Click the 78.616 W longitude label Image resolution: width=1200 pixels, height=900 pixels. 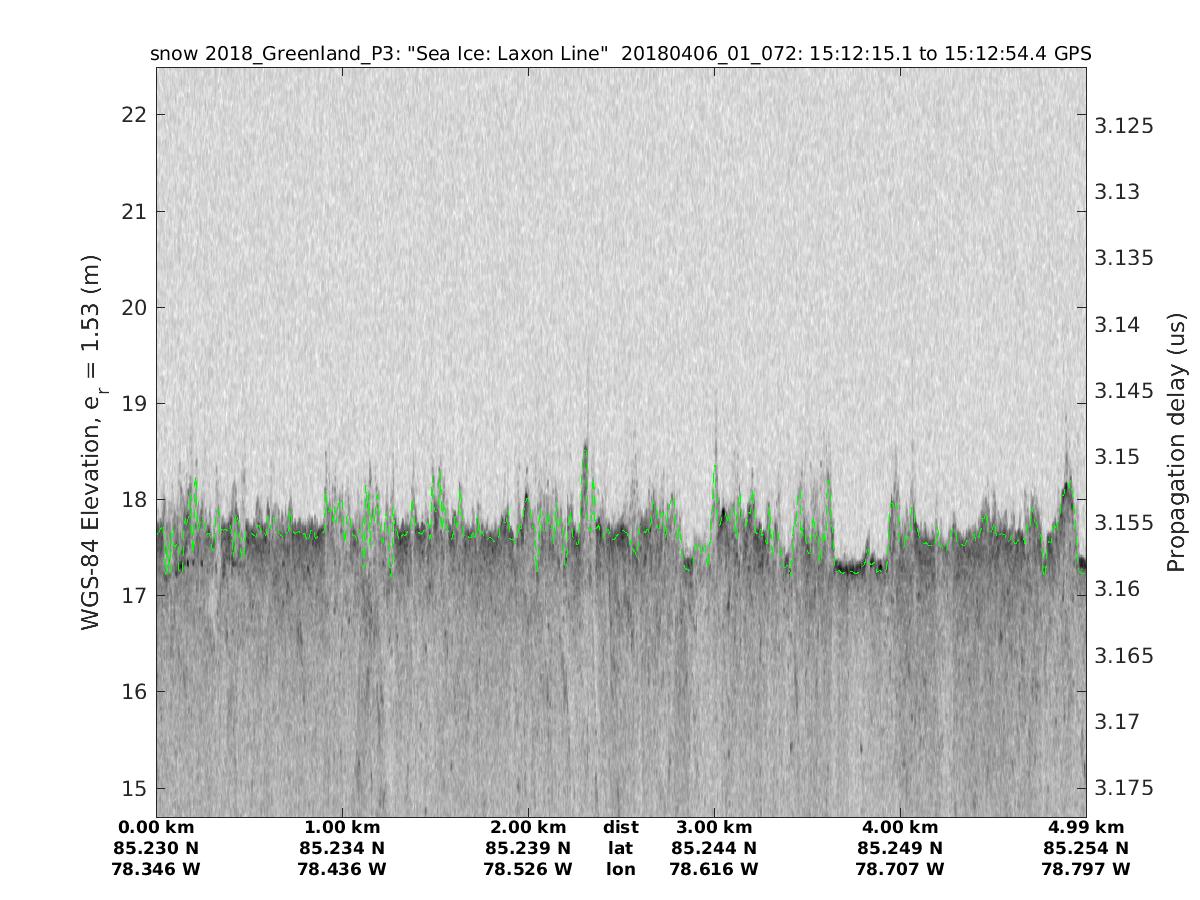tap(714, 869)
